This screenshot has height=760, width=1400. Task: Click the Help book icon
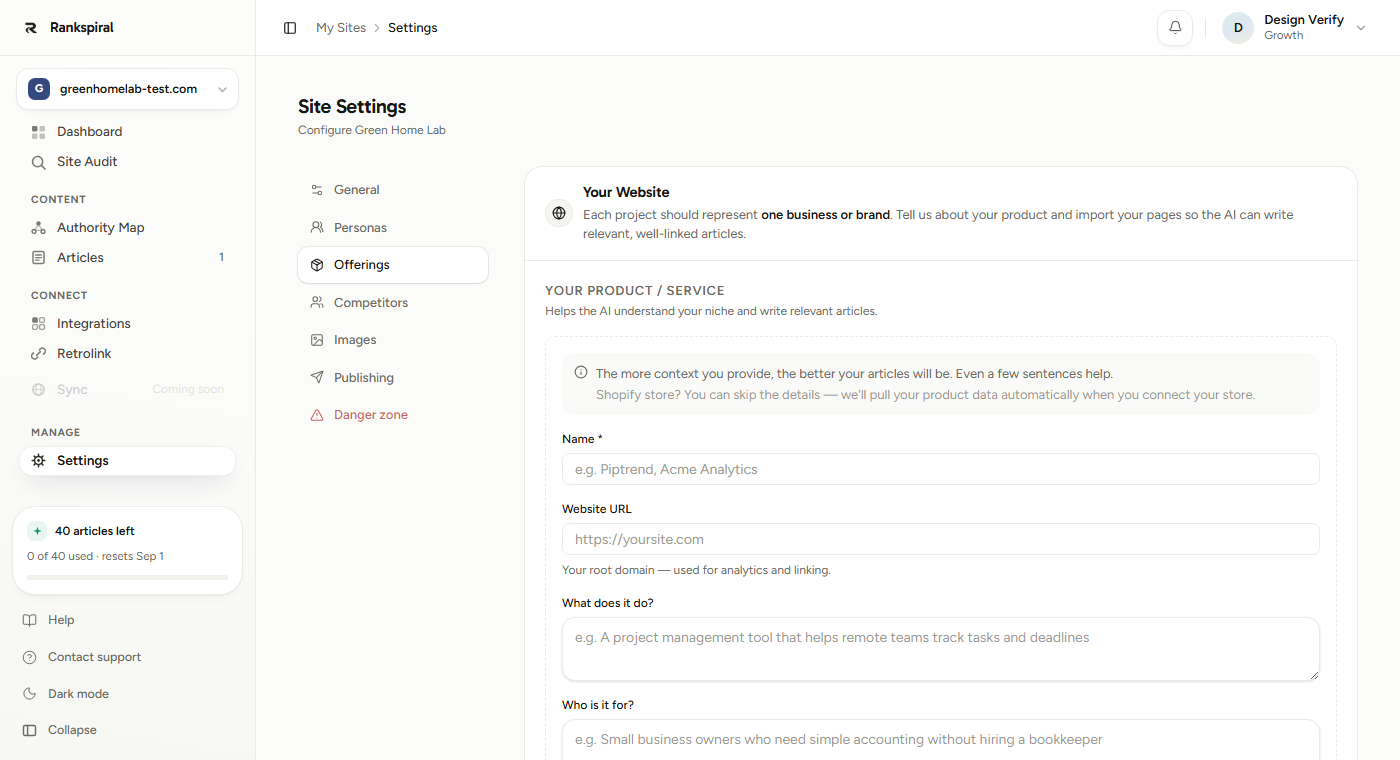tap(30, 620)
